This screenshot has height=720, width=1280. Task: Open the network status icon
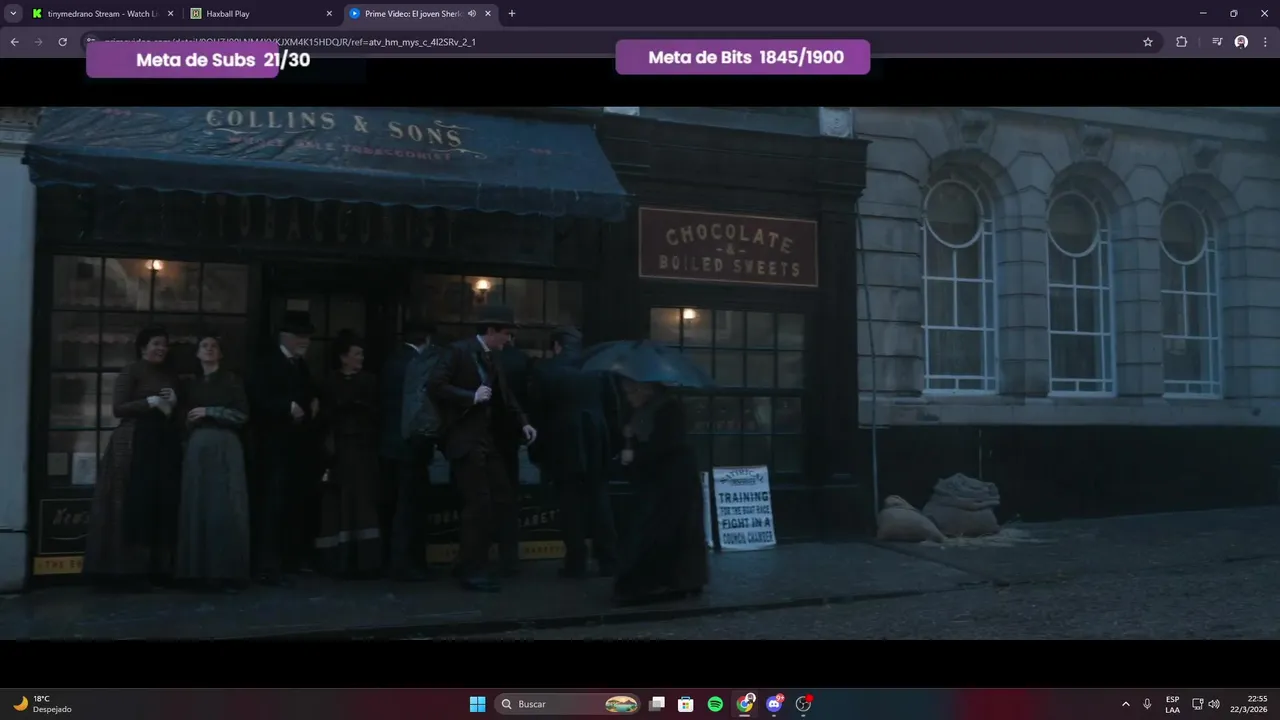tap(1197, 704)
